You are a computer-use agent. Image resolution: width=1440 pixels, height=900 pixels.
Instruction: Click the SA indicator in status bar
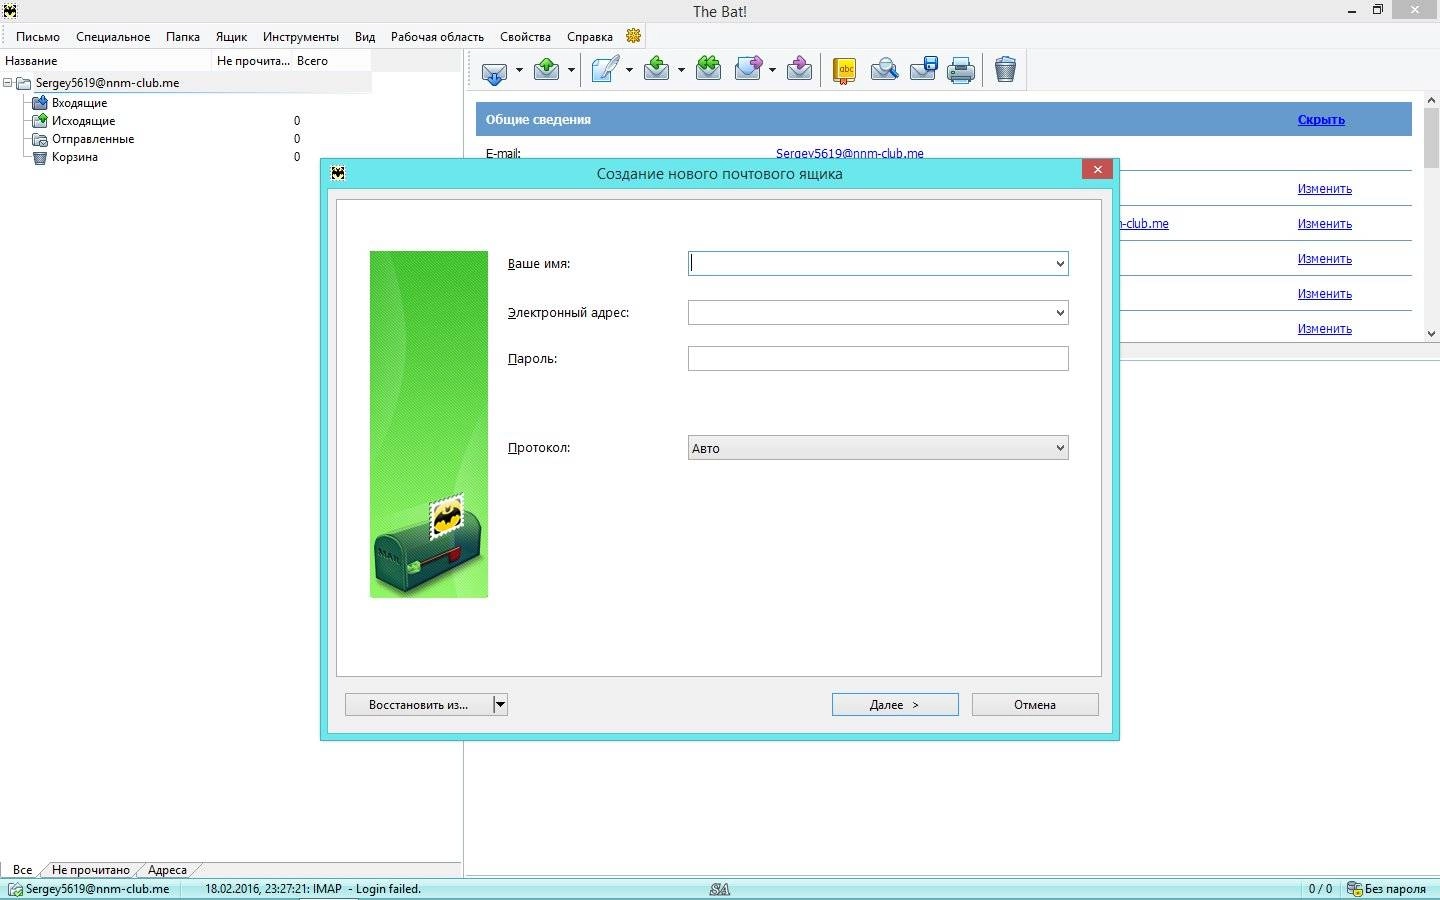(719, 889)
